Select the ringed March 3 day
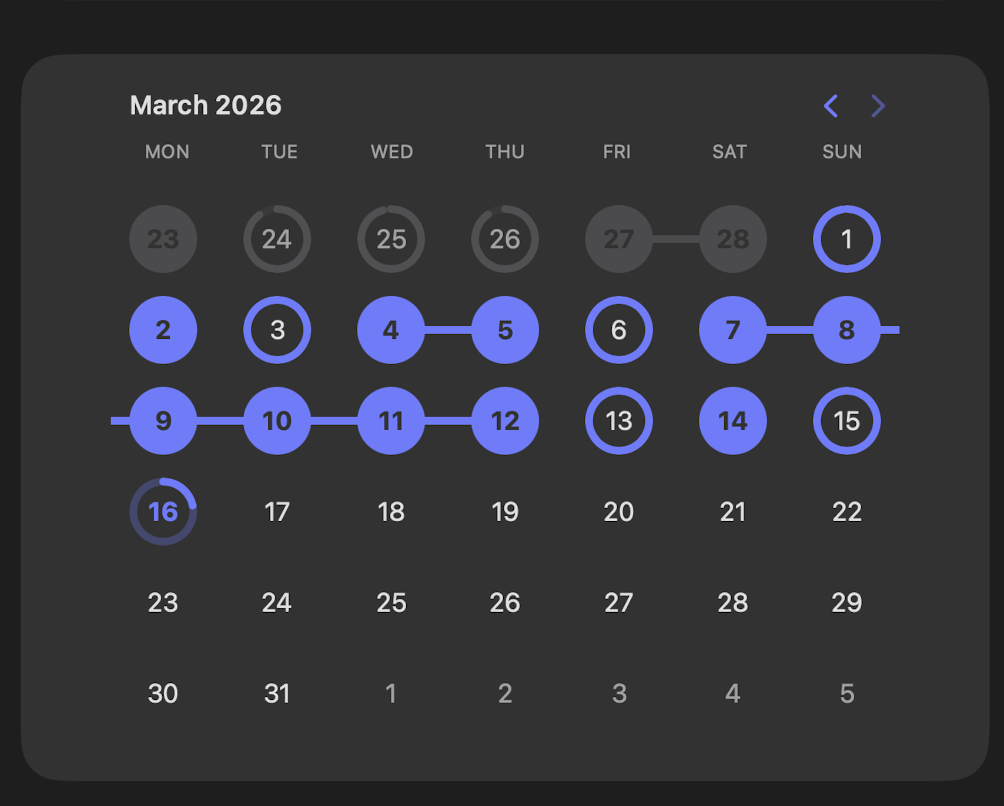This screenshot has height=806, width=1004. tap(277, 330)
